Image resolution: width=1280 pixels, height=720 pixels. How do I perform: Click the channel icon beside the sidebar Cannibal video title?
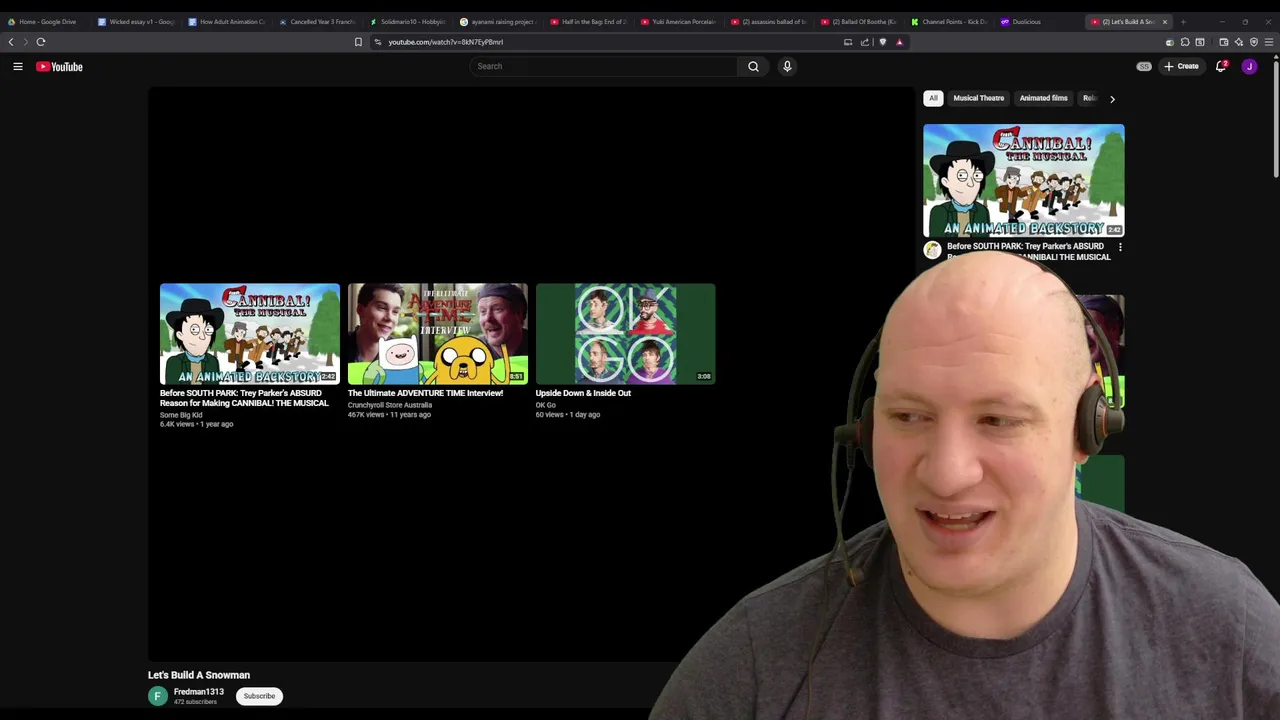click(932, 250)
